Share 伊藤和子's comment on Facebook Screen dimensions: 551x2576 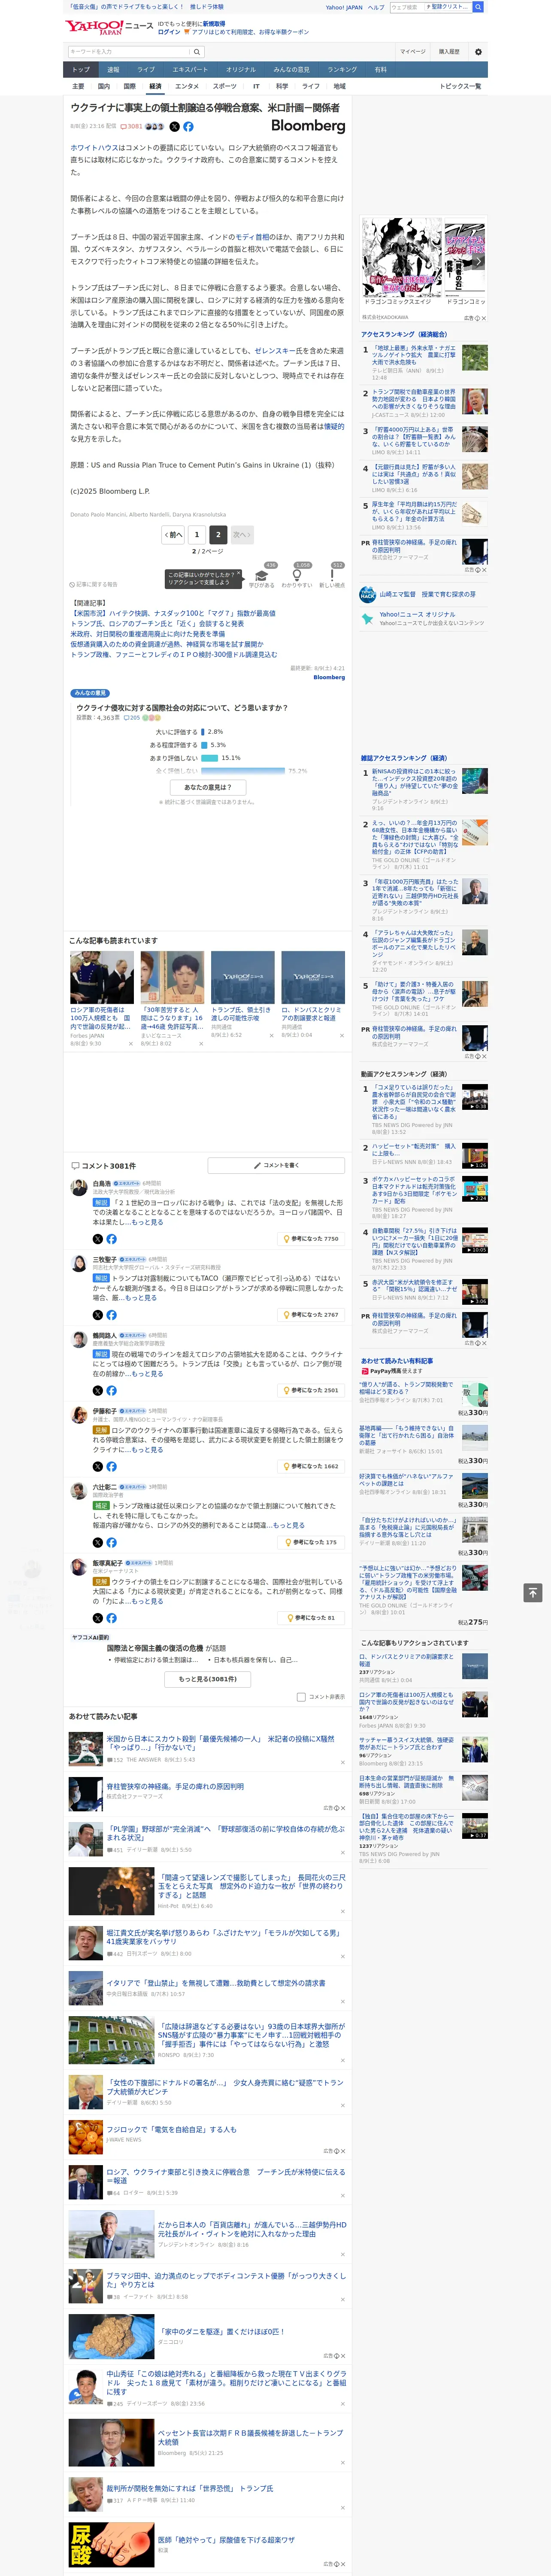[111, 1466]
